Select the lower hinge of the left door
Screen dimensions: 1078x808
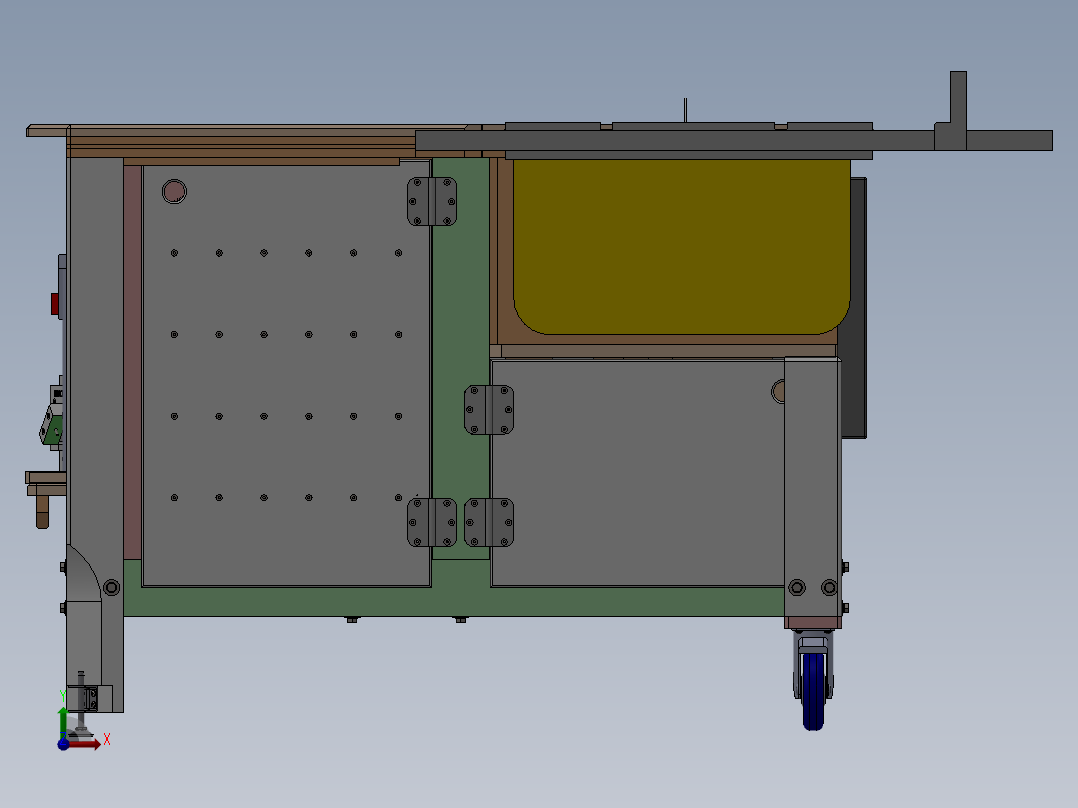[432, 523]
